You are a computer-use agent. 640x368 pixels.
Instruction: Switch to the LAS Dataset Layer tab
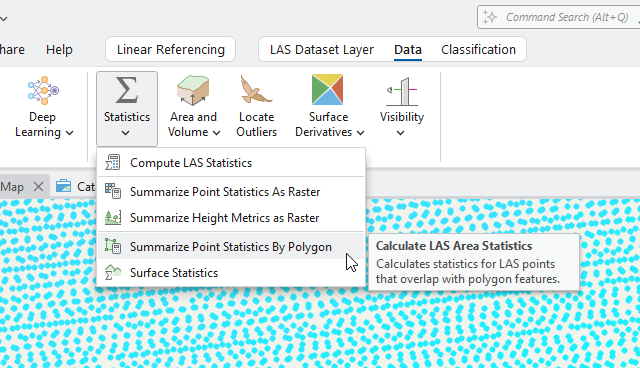(322, 49)
